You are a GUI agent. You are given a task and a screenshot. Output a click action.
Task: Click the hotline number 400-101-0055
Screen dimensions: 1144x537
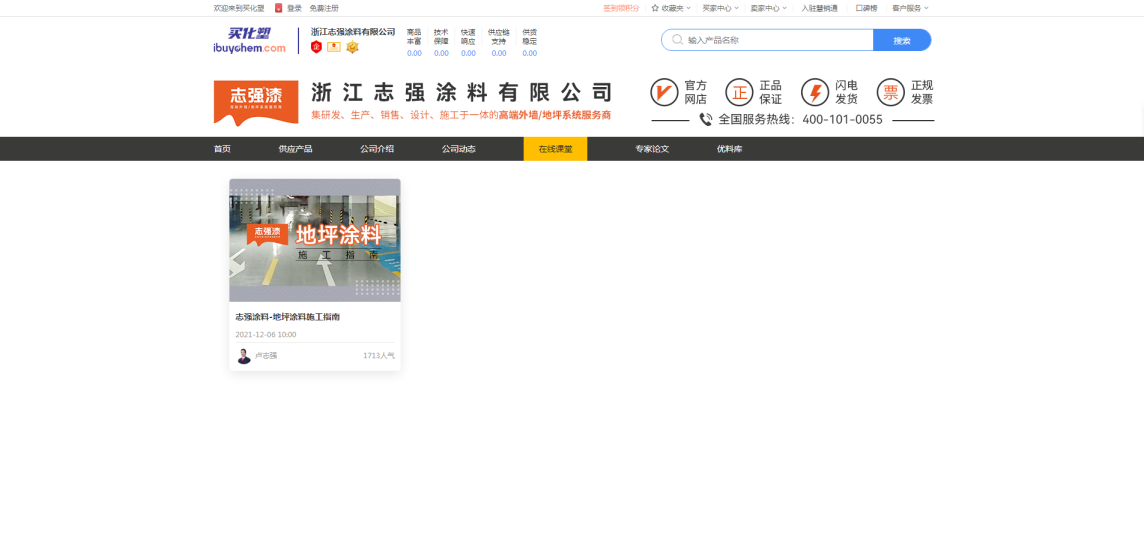[x=842, y=120]
